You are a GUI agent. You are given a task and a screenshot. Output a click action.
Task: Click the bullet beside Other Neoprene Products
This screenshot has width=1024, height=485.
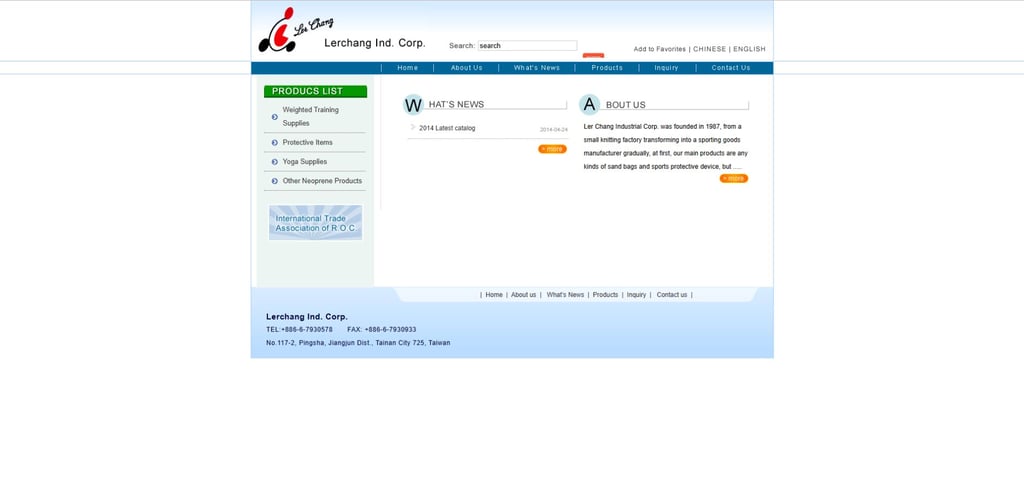click(274, 181)
